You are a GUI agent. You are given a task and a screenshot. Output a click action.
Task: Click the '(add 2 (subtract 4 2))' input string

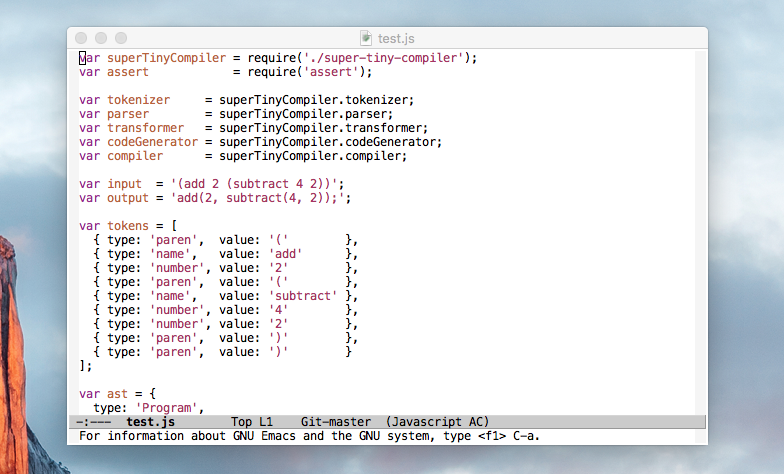coord(254,184)
